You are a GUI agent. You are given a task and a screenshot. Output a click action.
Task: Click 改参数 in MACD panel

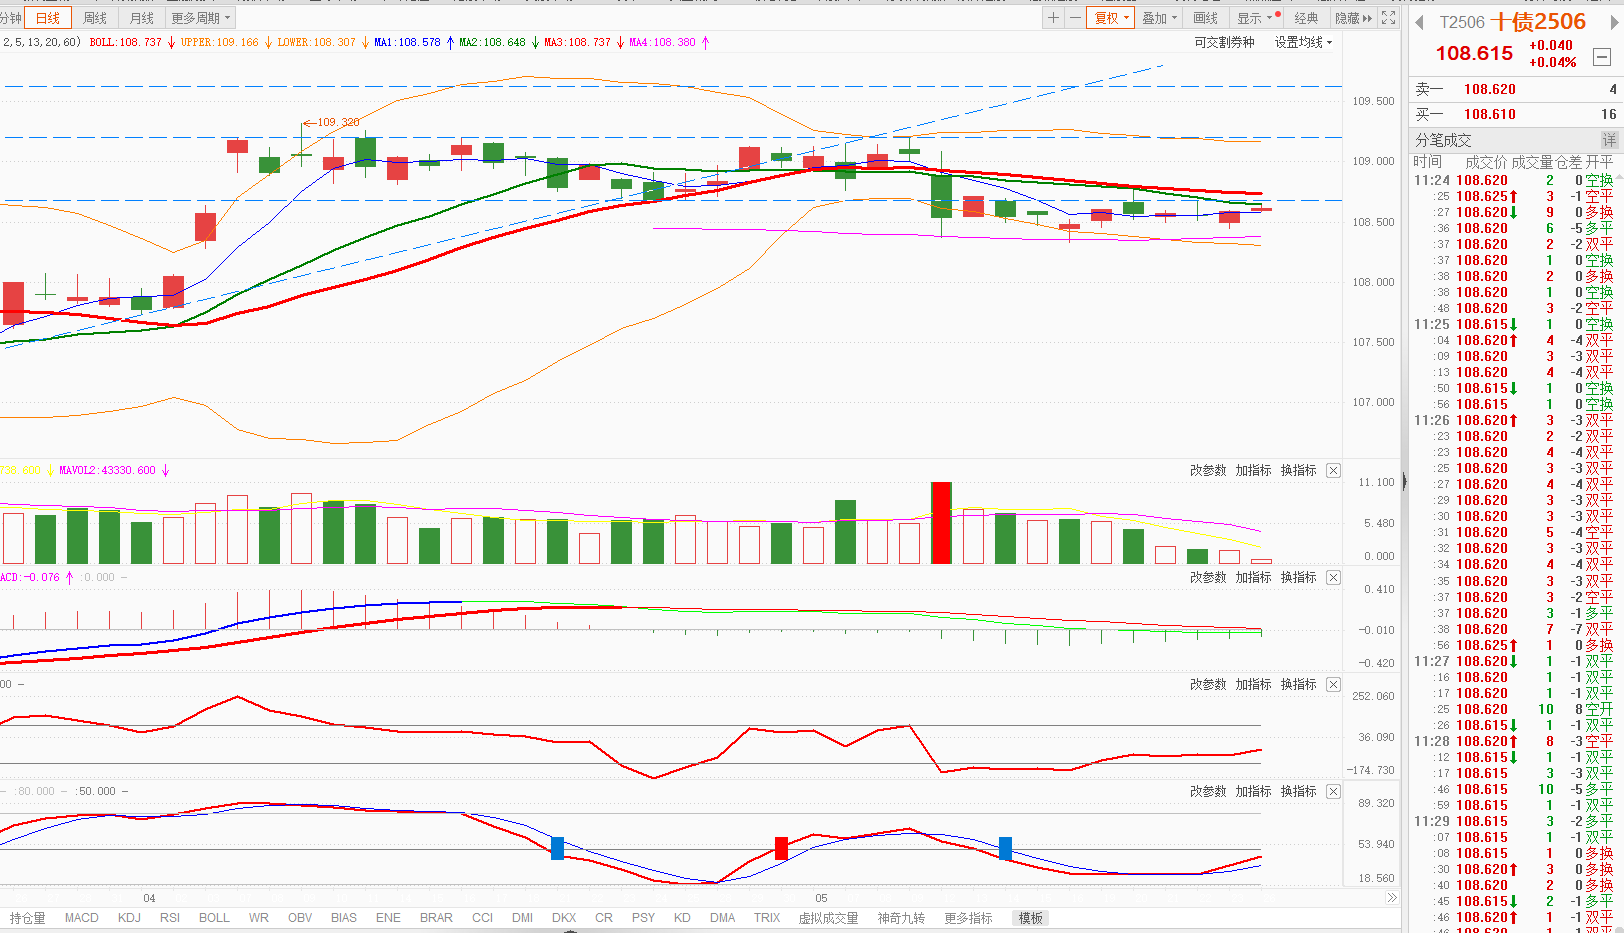1208,577
